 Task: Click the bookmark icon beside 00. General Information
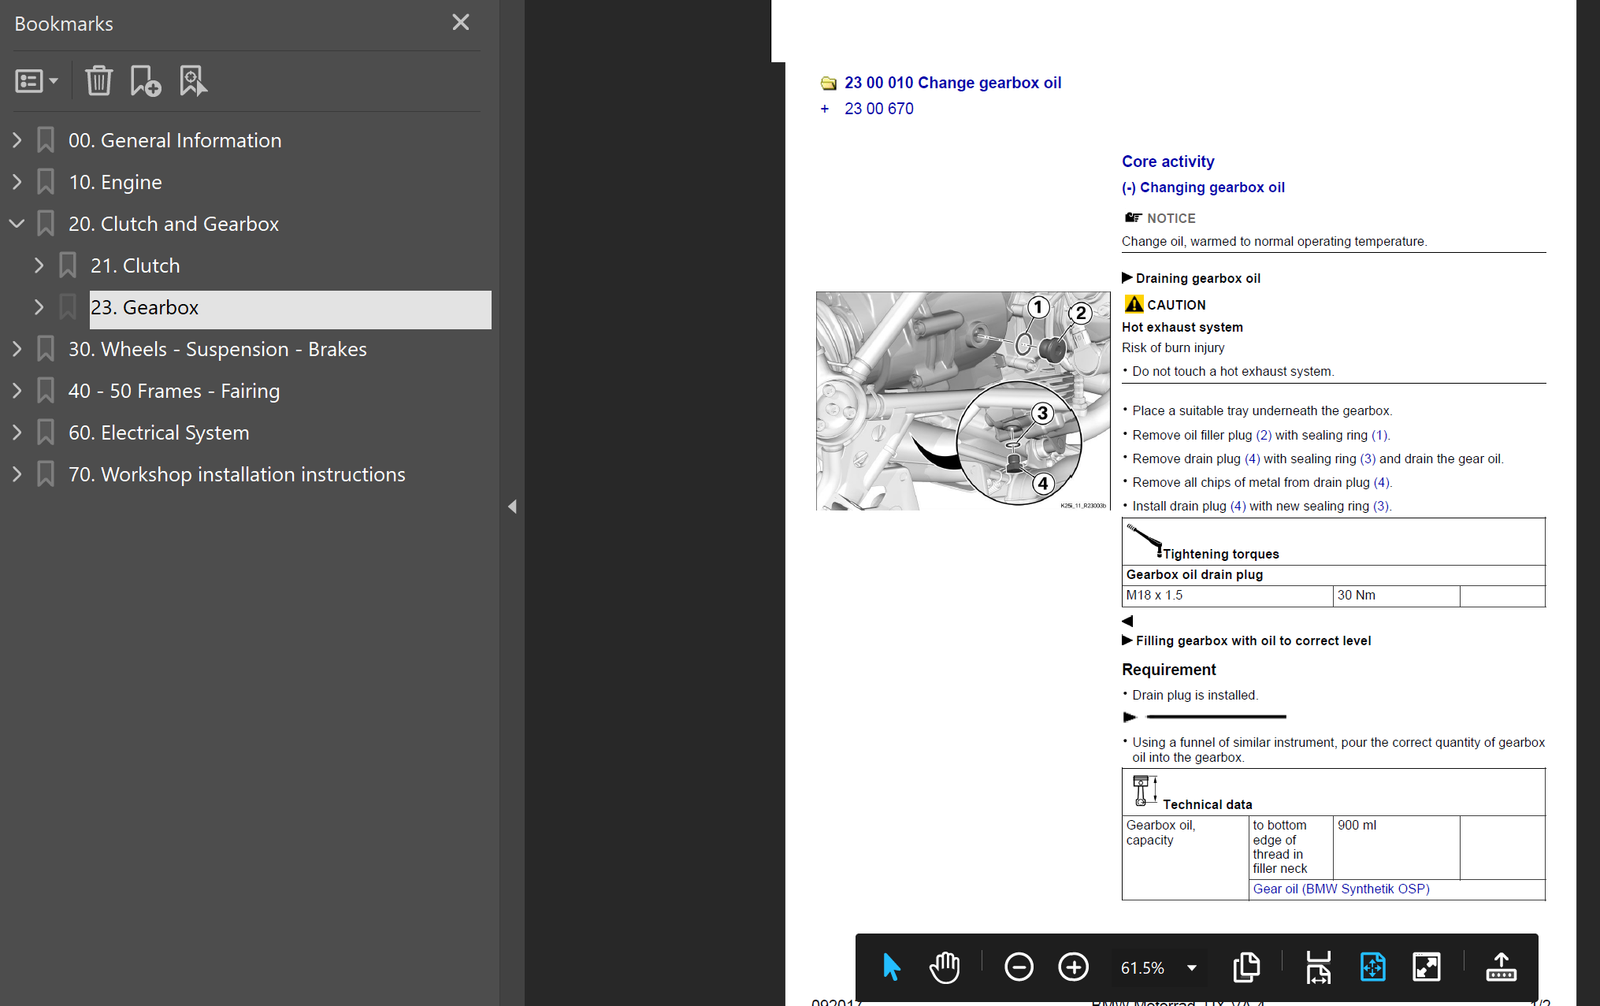[x=46, y=140]
